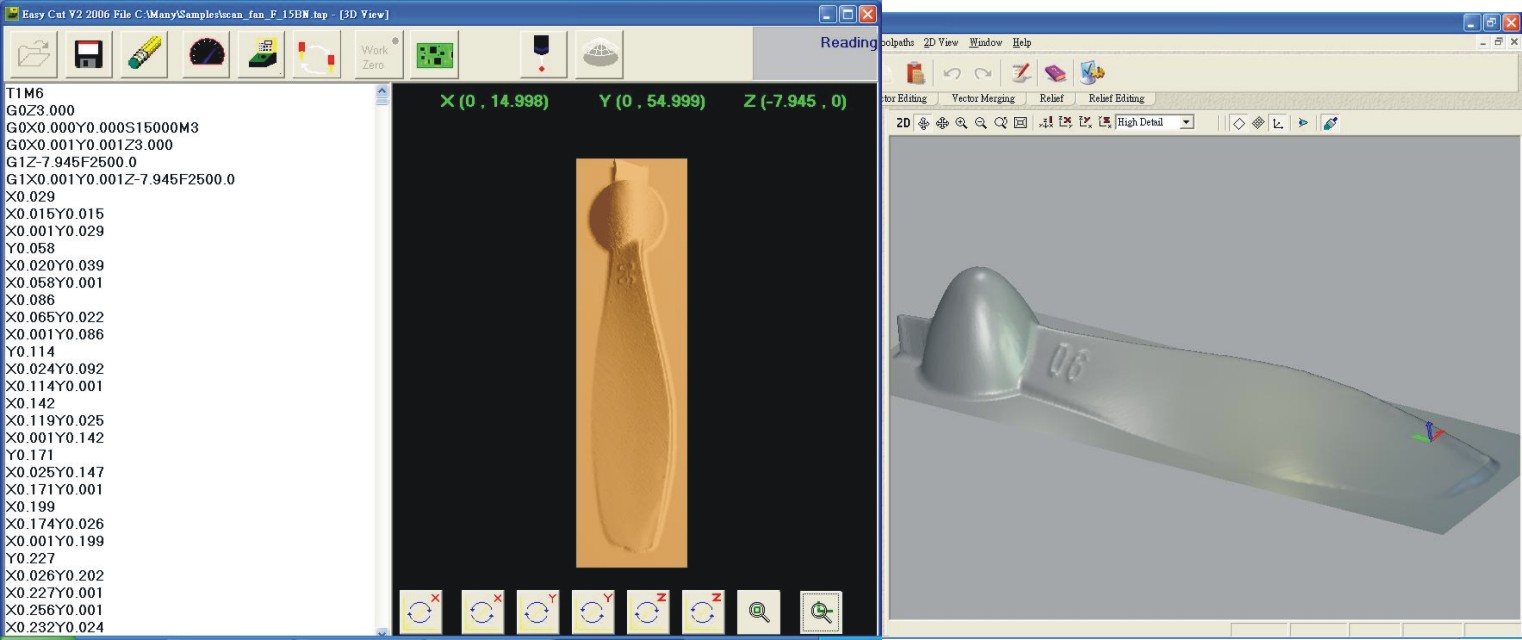The height and width of the screenshot is (640, 1522).
Task: Select the pan view four-arrow tool
Action: [x=942, y=122]
